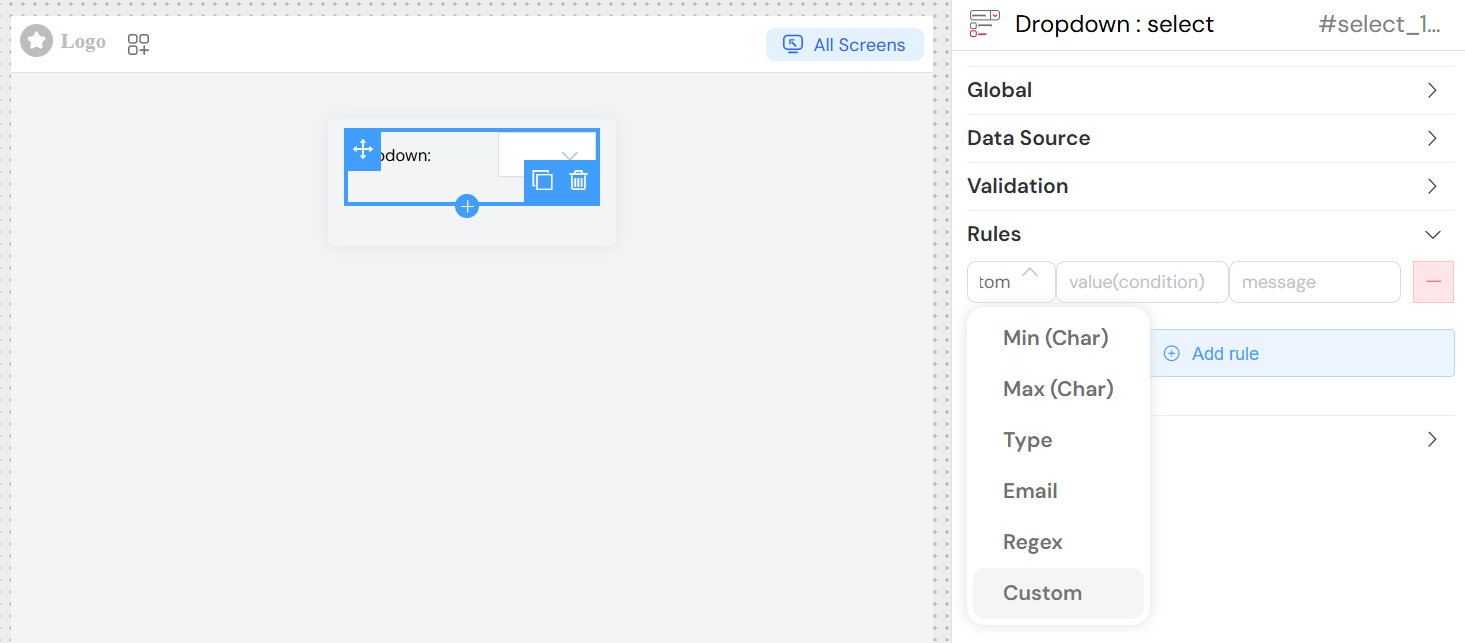The image size is (1465, 643).
Task: Click the move handle on the dropdown widget
Action: (362, 151)
